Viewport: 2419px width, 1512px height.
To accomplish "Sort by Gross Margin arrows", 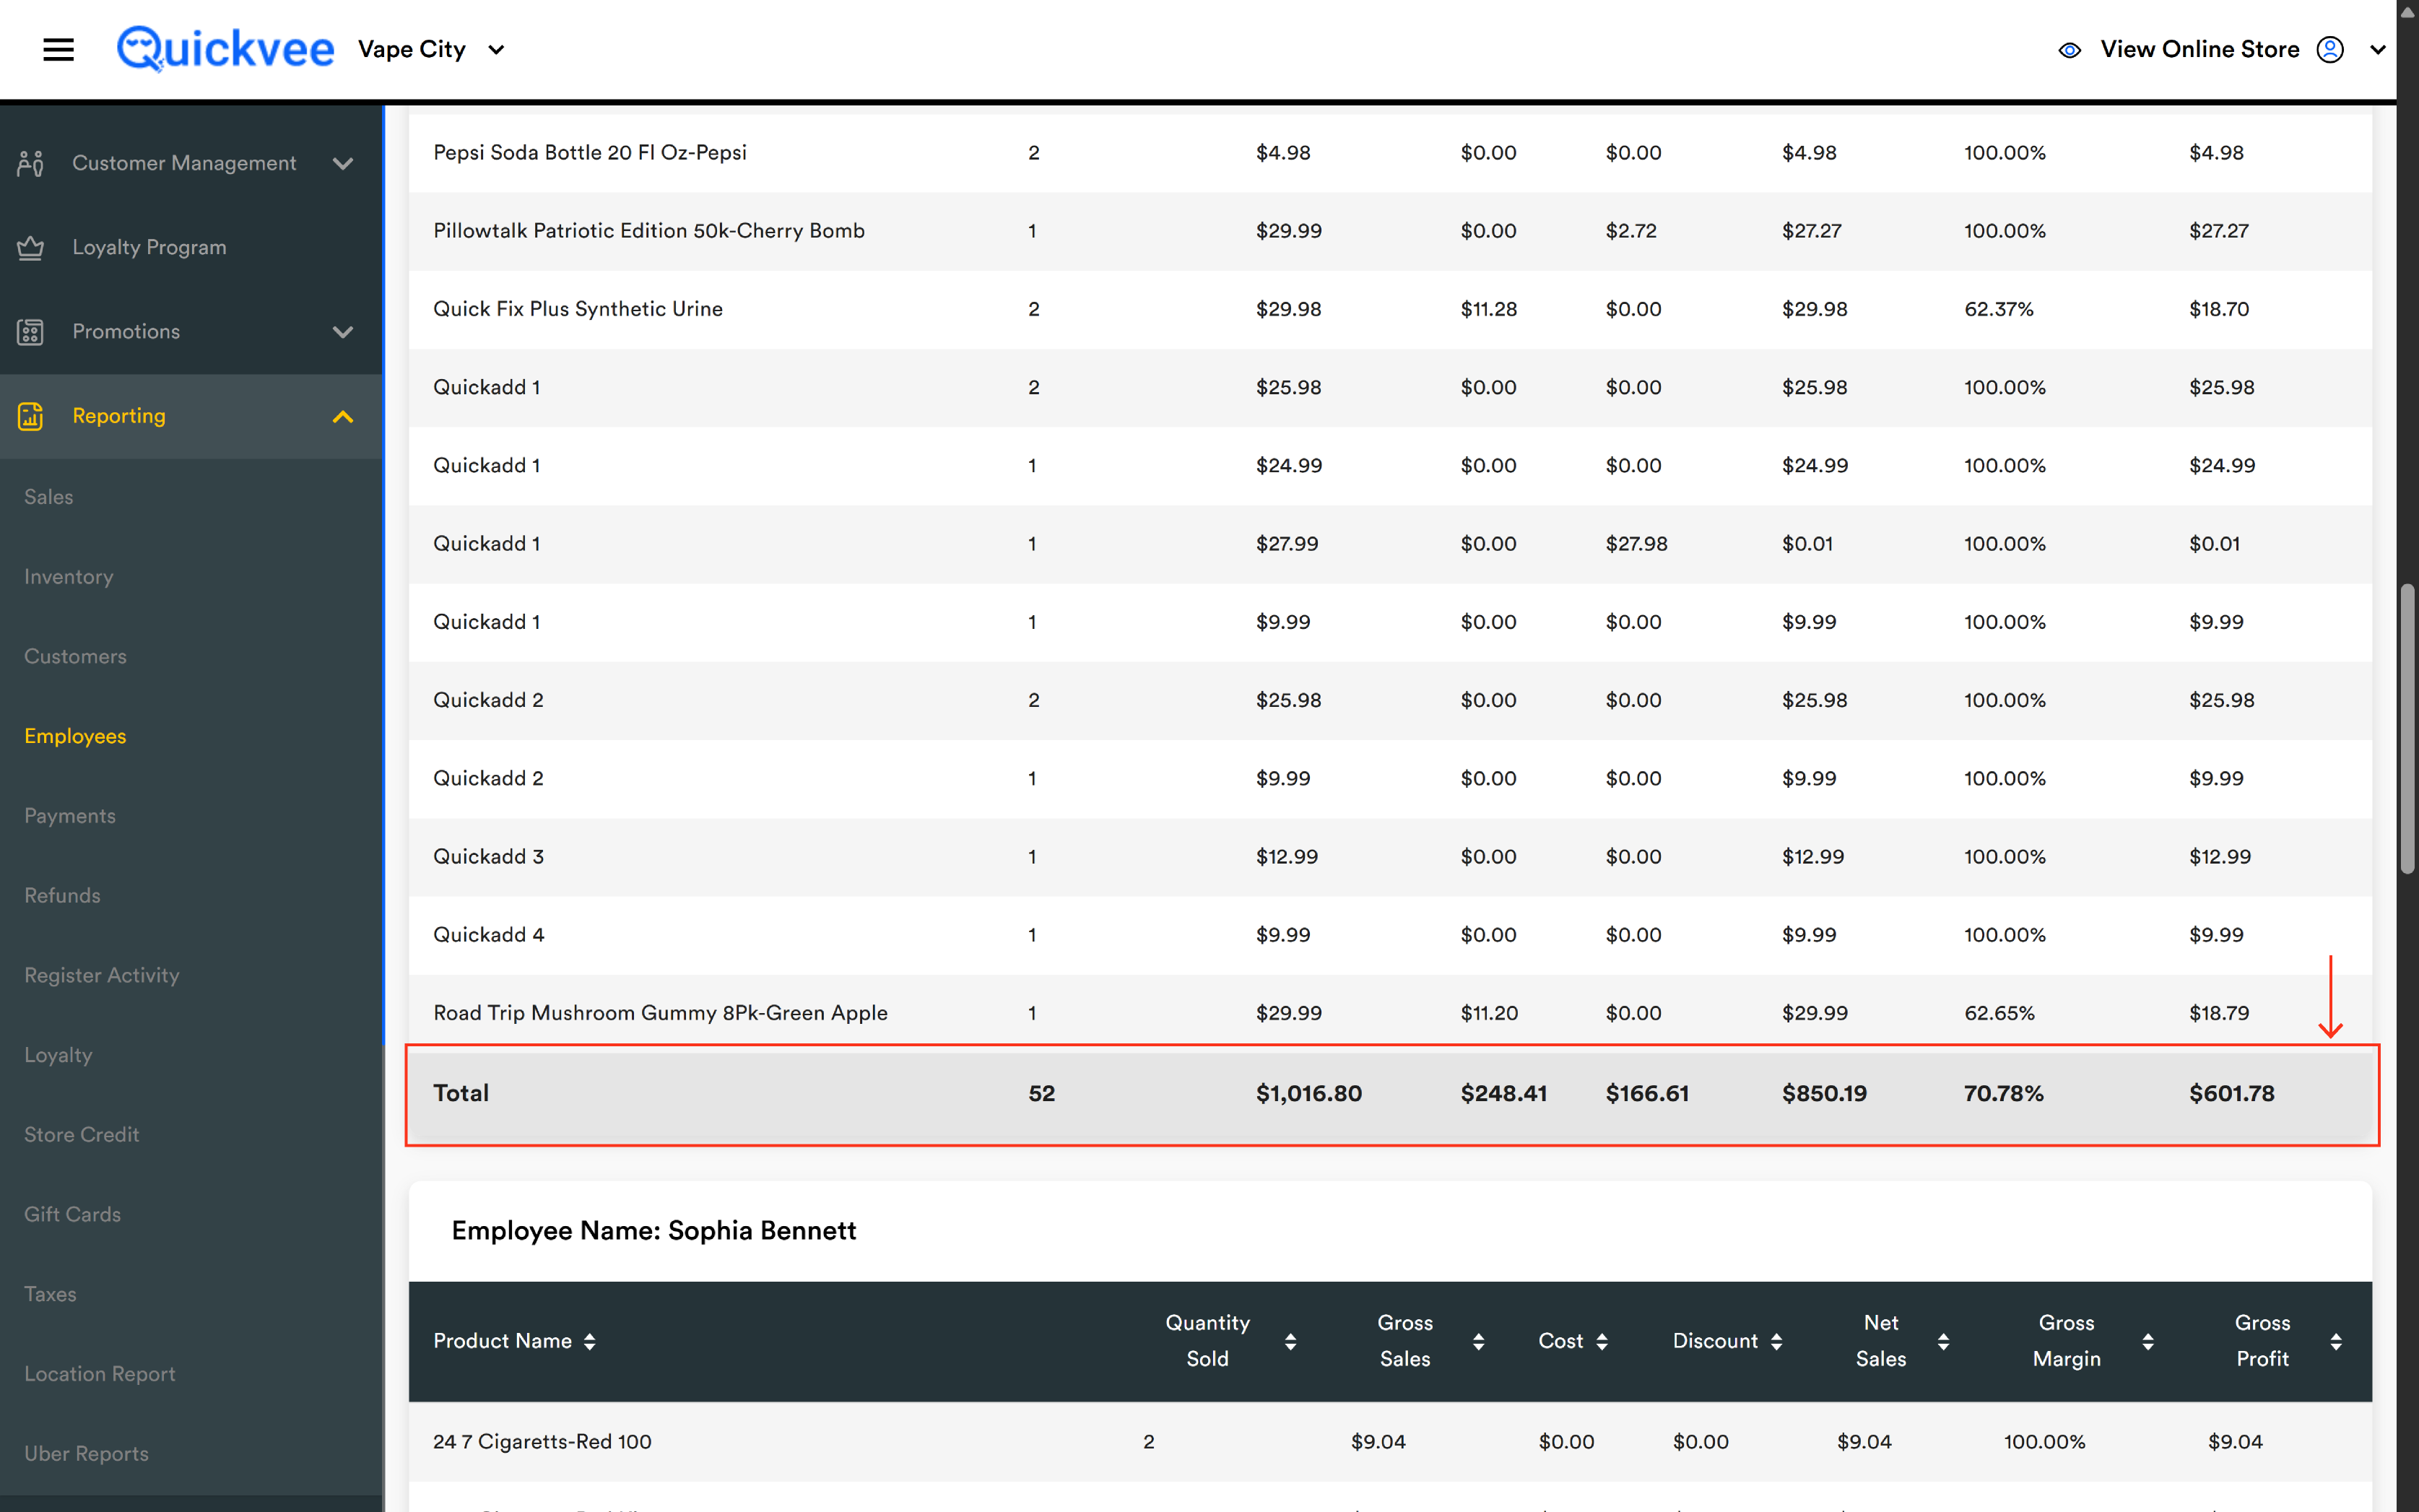I will (2148, 1341).
